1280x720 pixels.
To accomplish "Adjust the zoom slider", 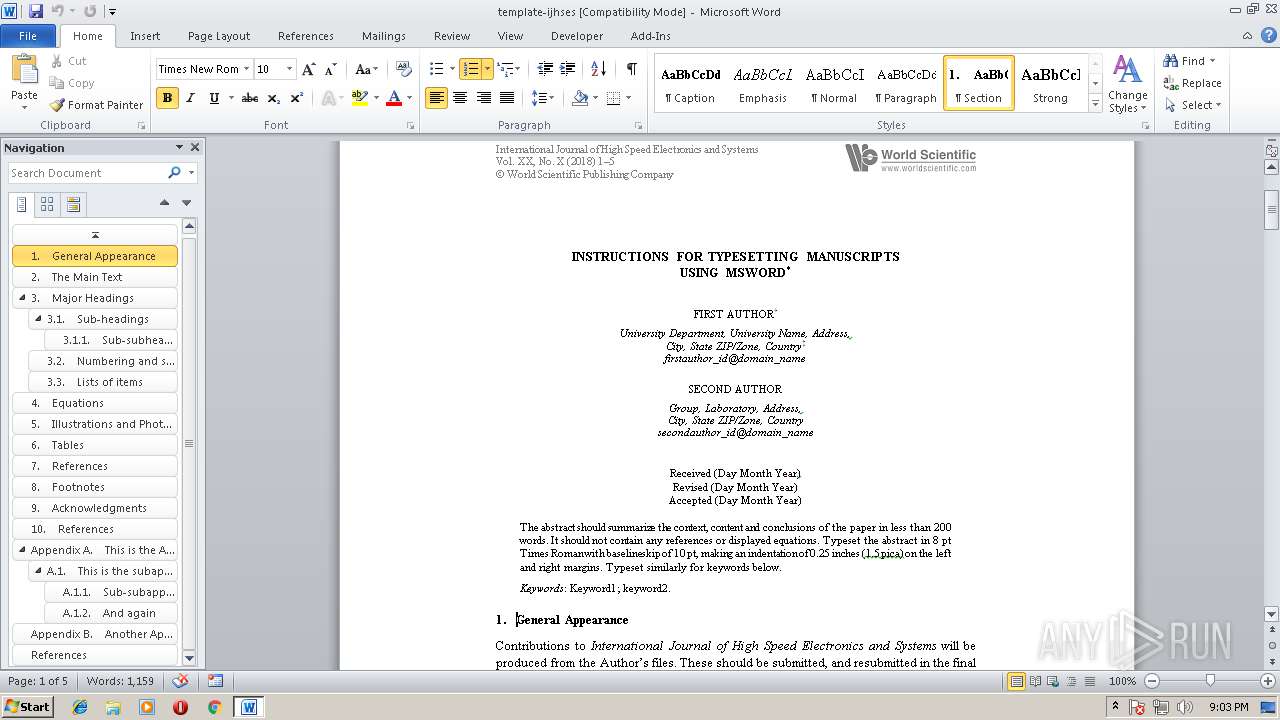I will click(x=1209, y=681).
